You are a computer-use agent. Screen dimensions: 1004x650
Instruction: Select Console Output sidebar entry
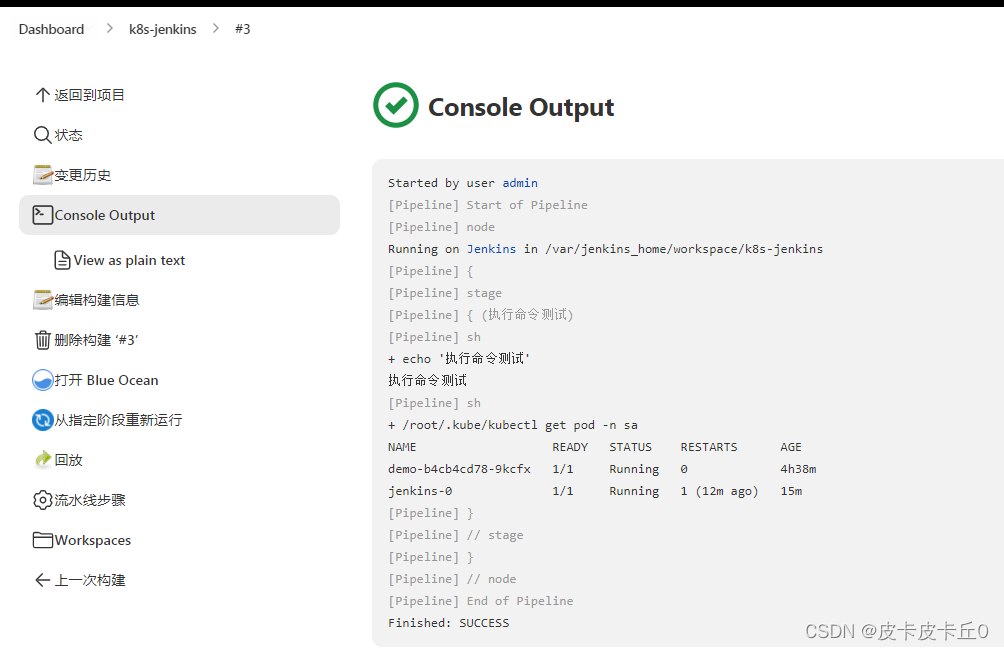(179, 215)
